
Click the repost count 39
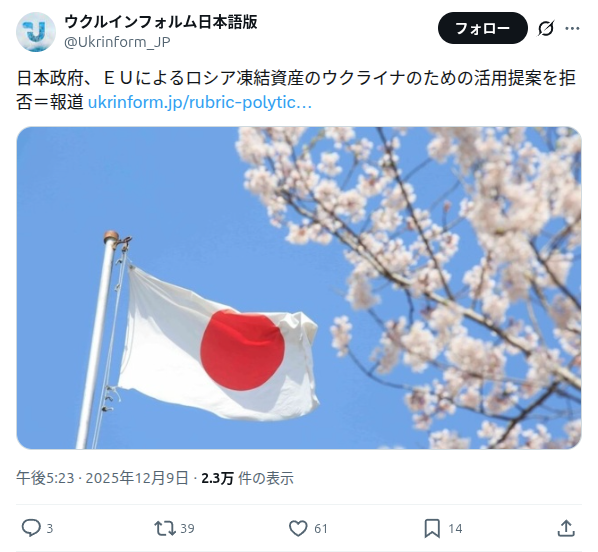(x=187, y=529)
